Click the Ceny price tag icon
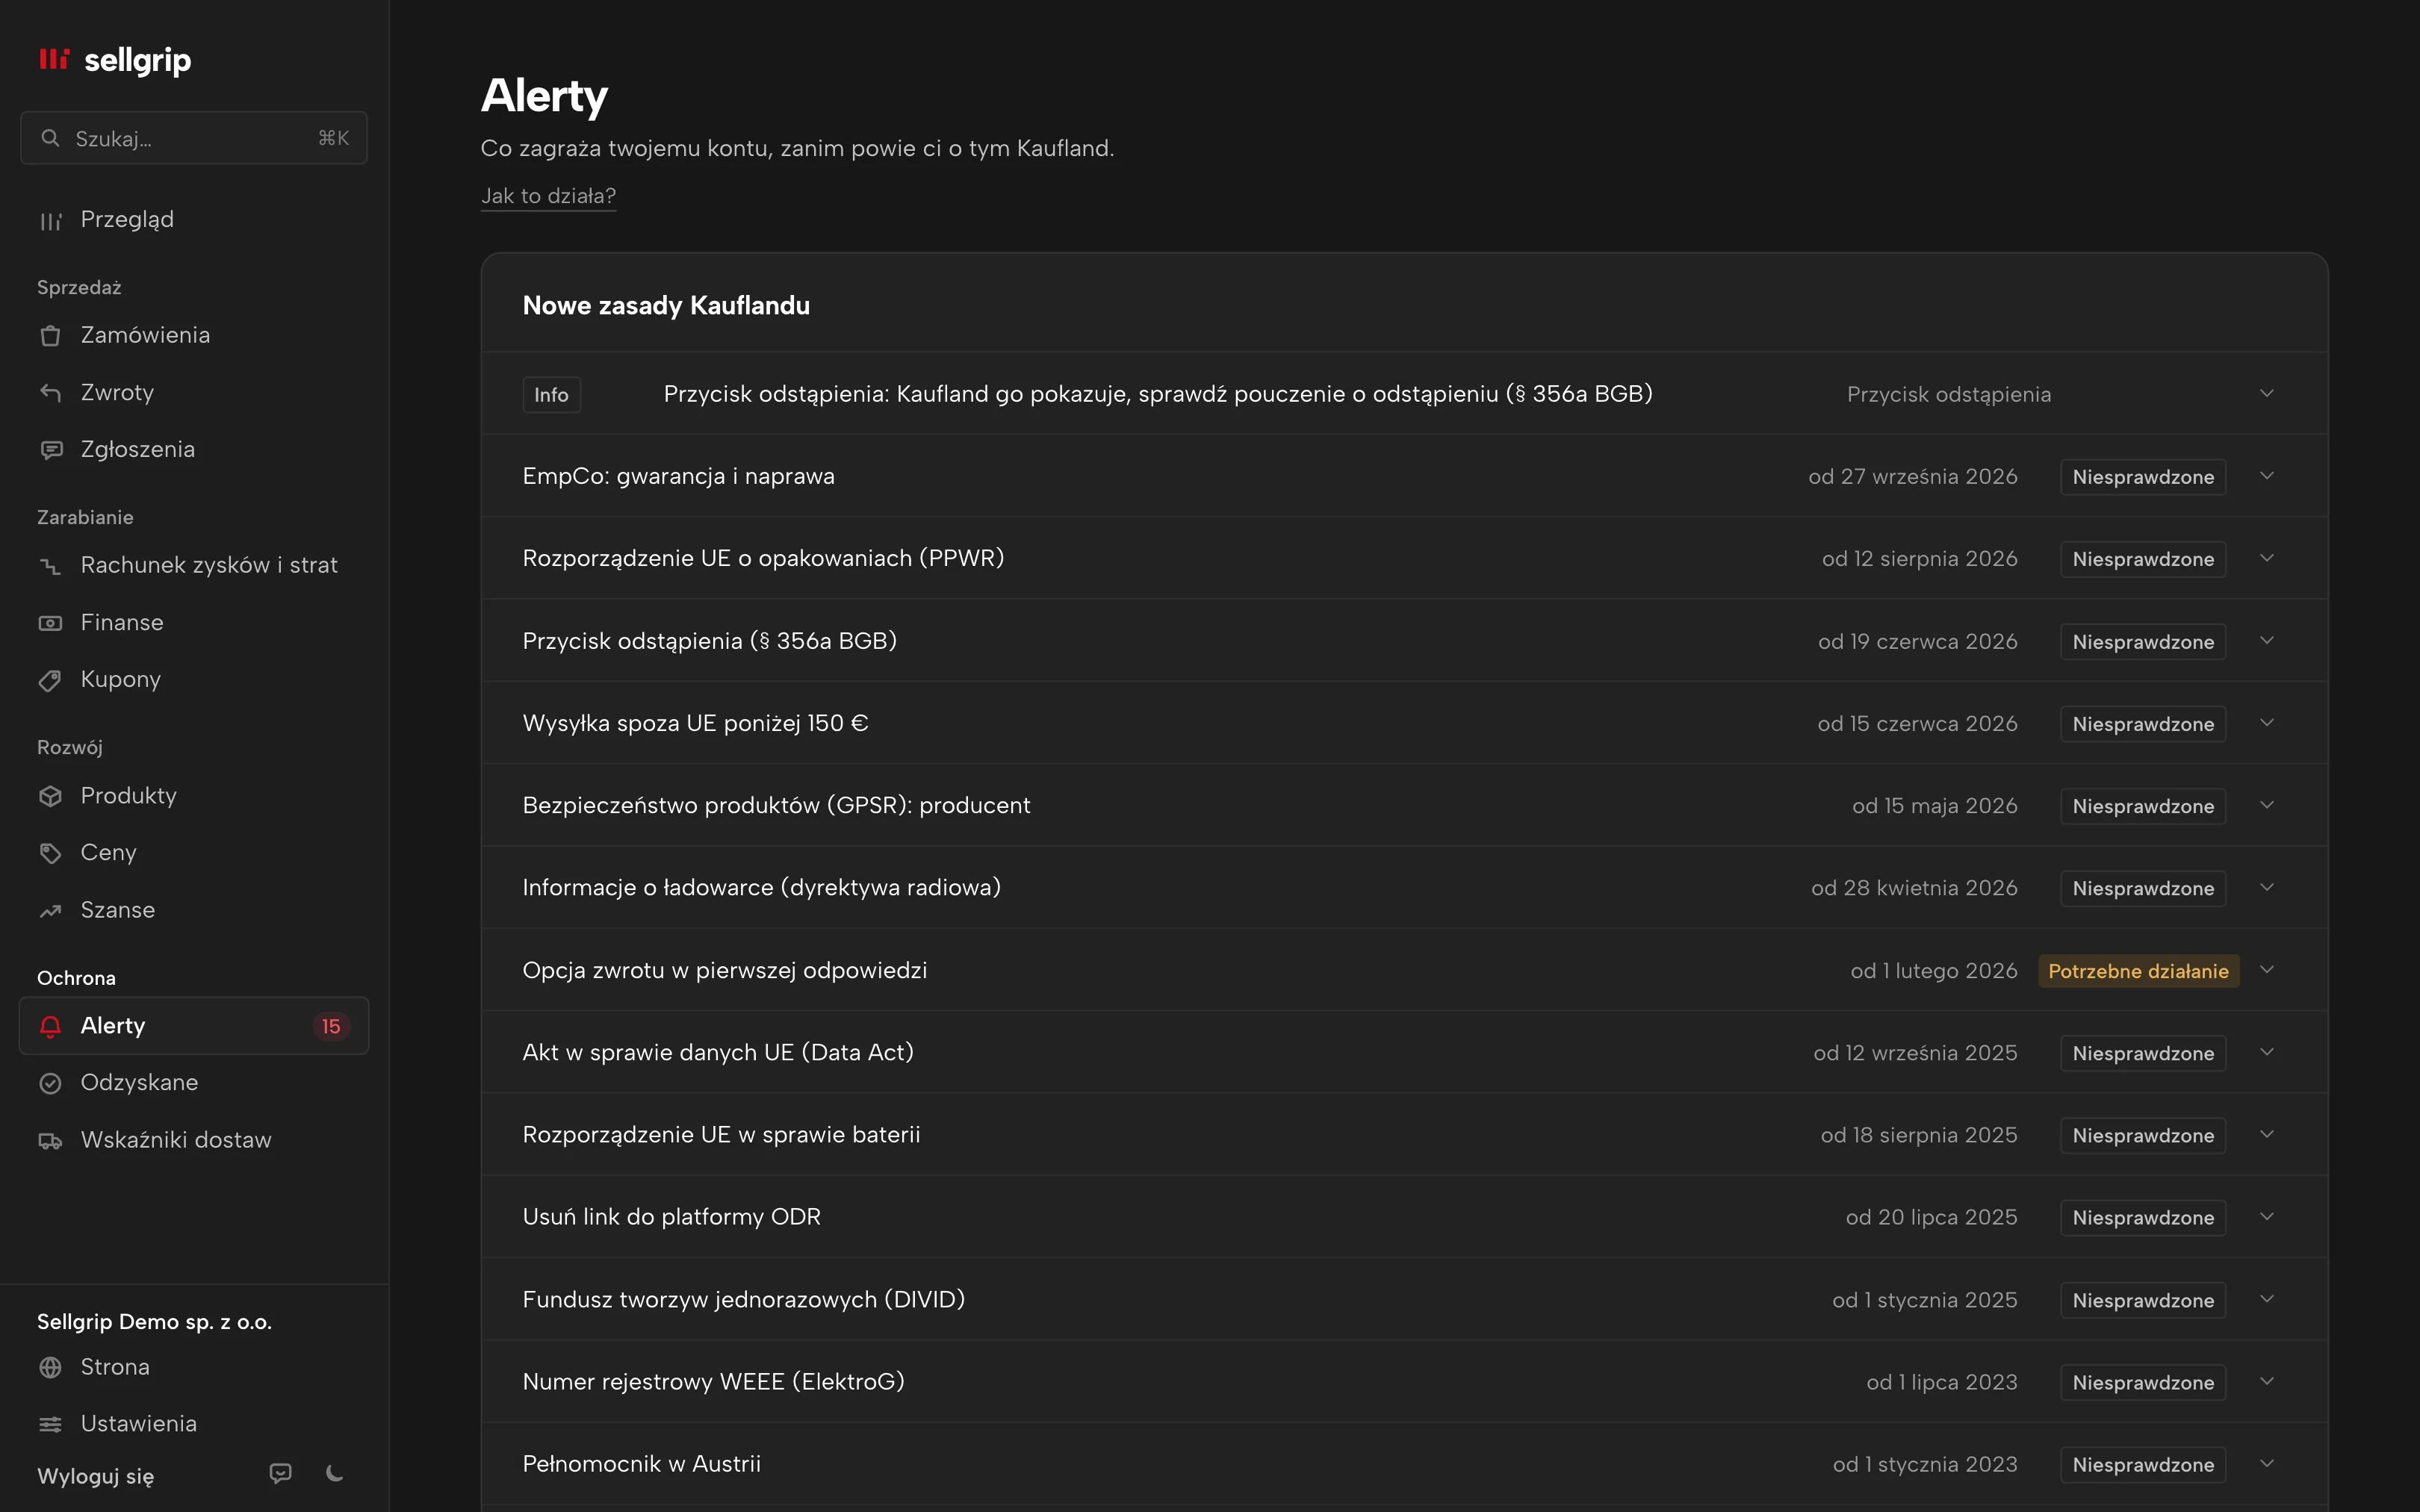Screen dimensions: 2420x1512 [x=51, y=853]
